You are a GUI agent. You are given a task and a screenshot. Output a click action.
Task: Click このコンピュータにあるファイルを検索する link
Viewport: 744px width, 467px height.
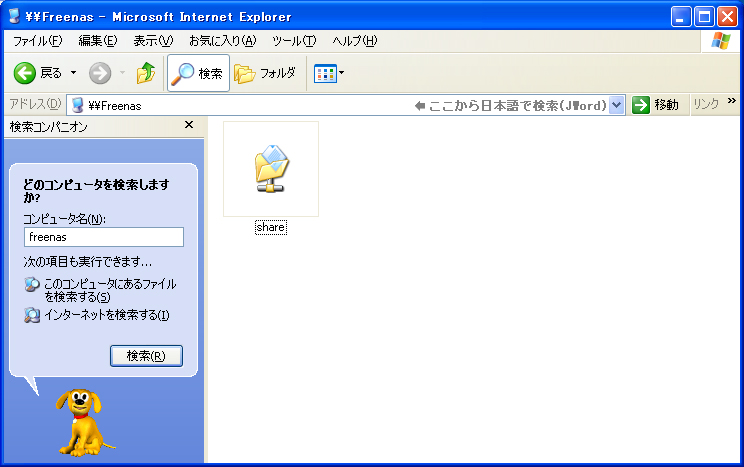pyautogui.click(x=110, y=290)
